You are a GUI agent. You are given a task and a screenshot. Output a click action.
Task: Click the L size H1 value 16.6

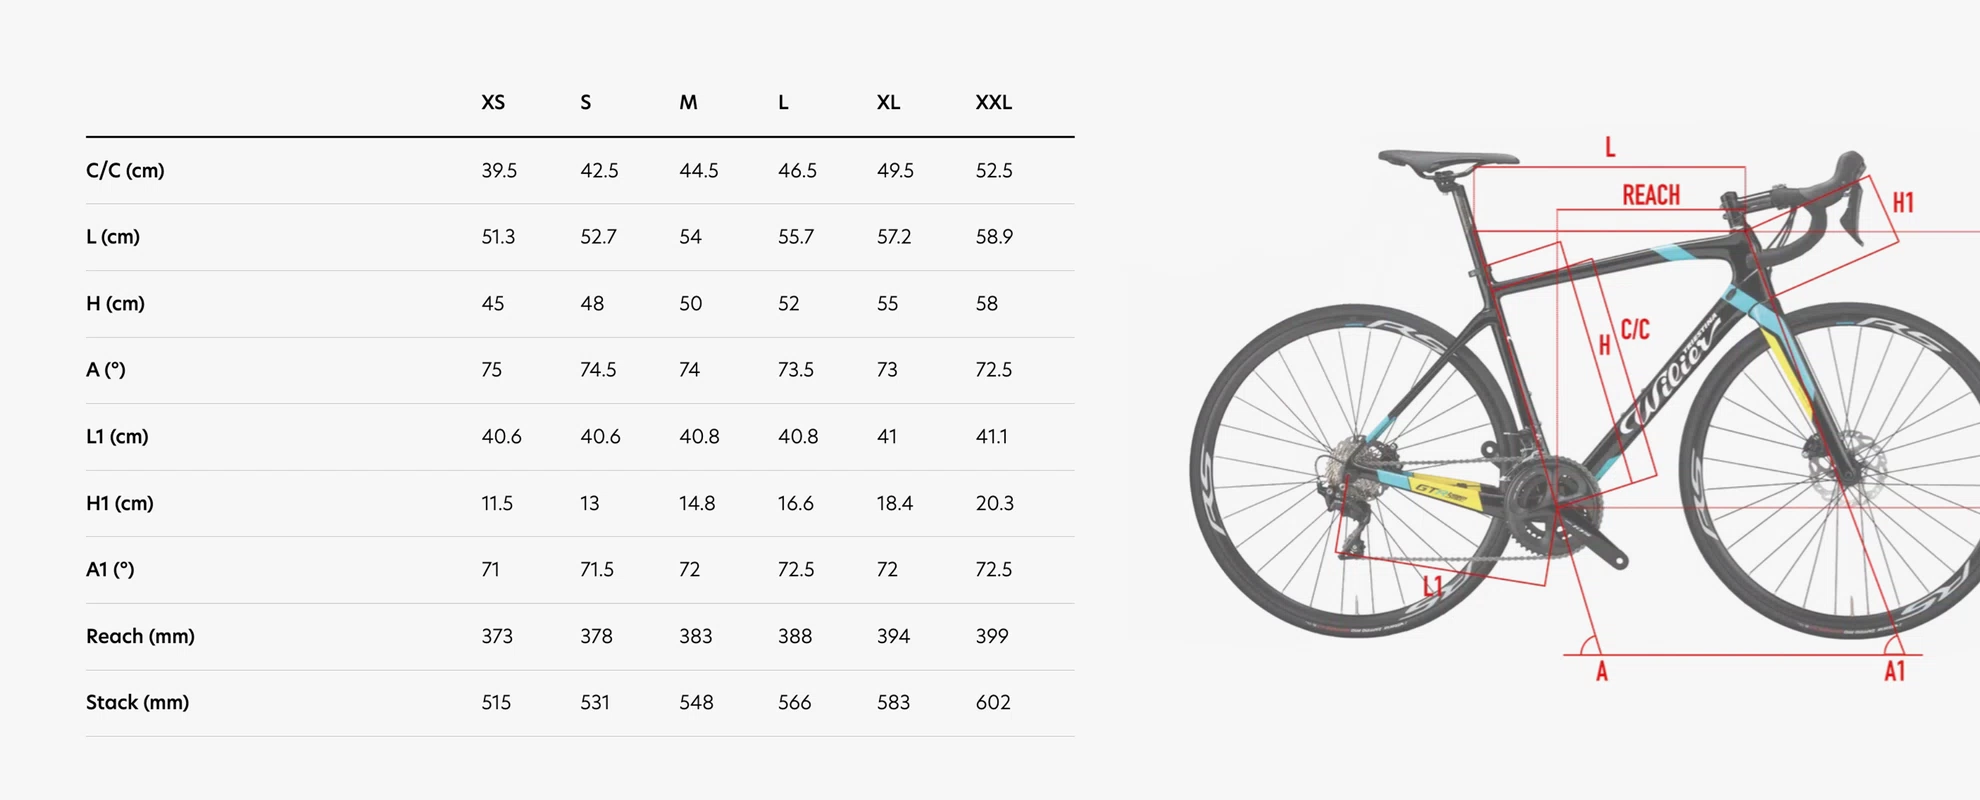[x=796, y=503]
